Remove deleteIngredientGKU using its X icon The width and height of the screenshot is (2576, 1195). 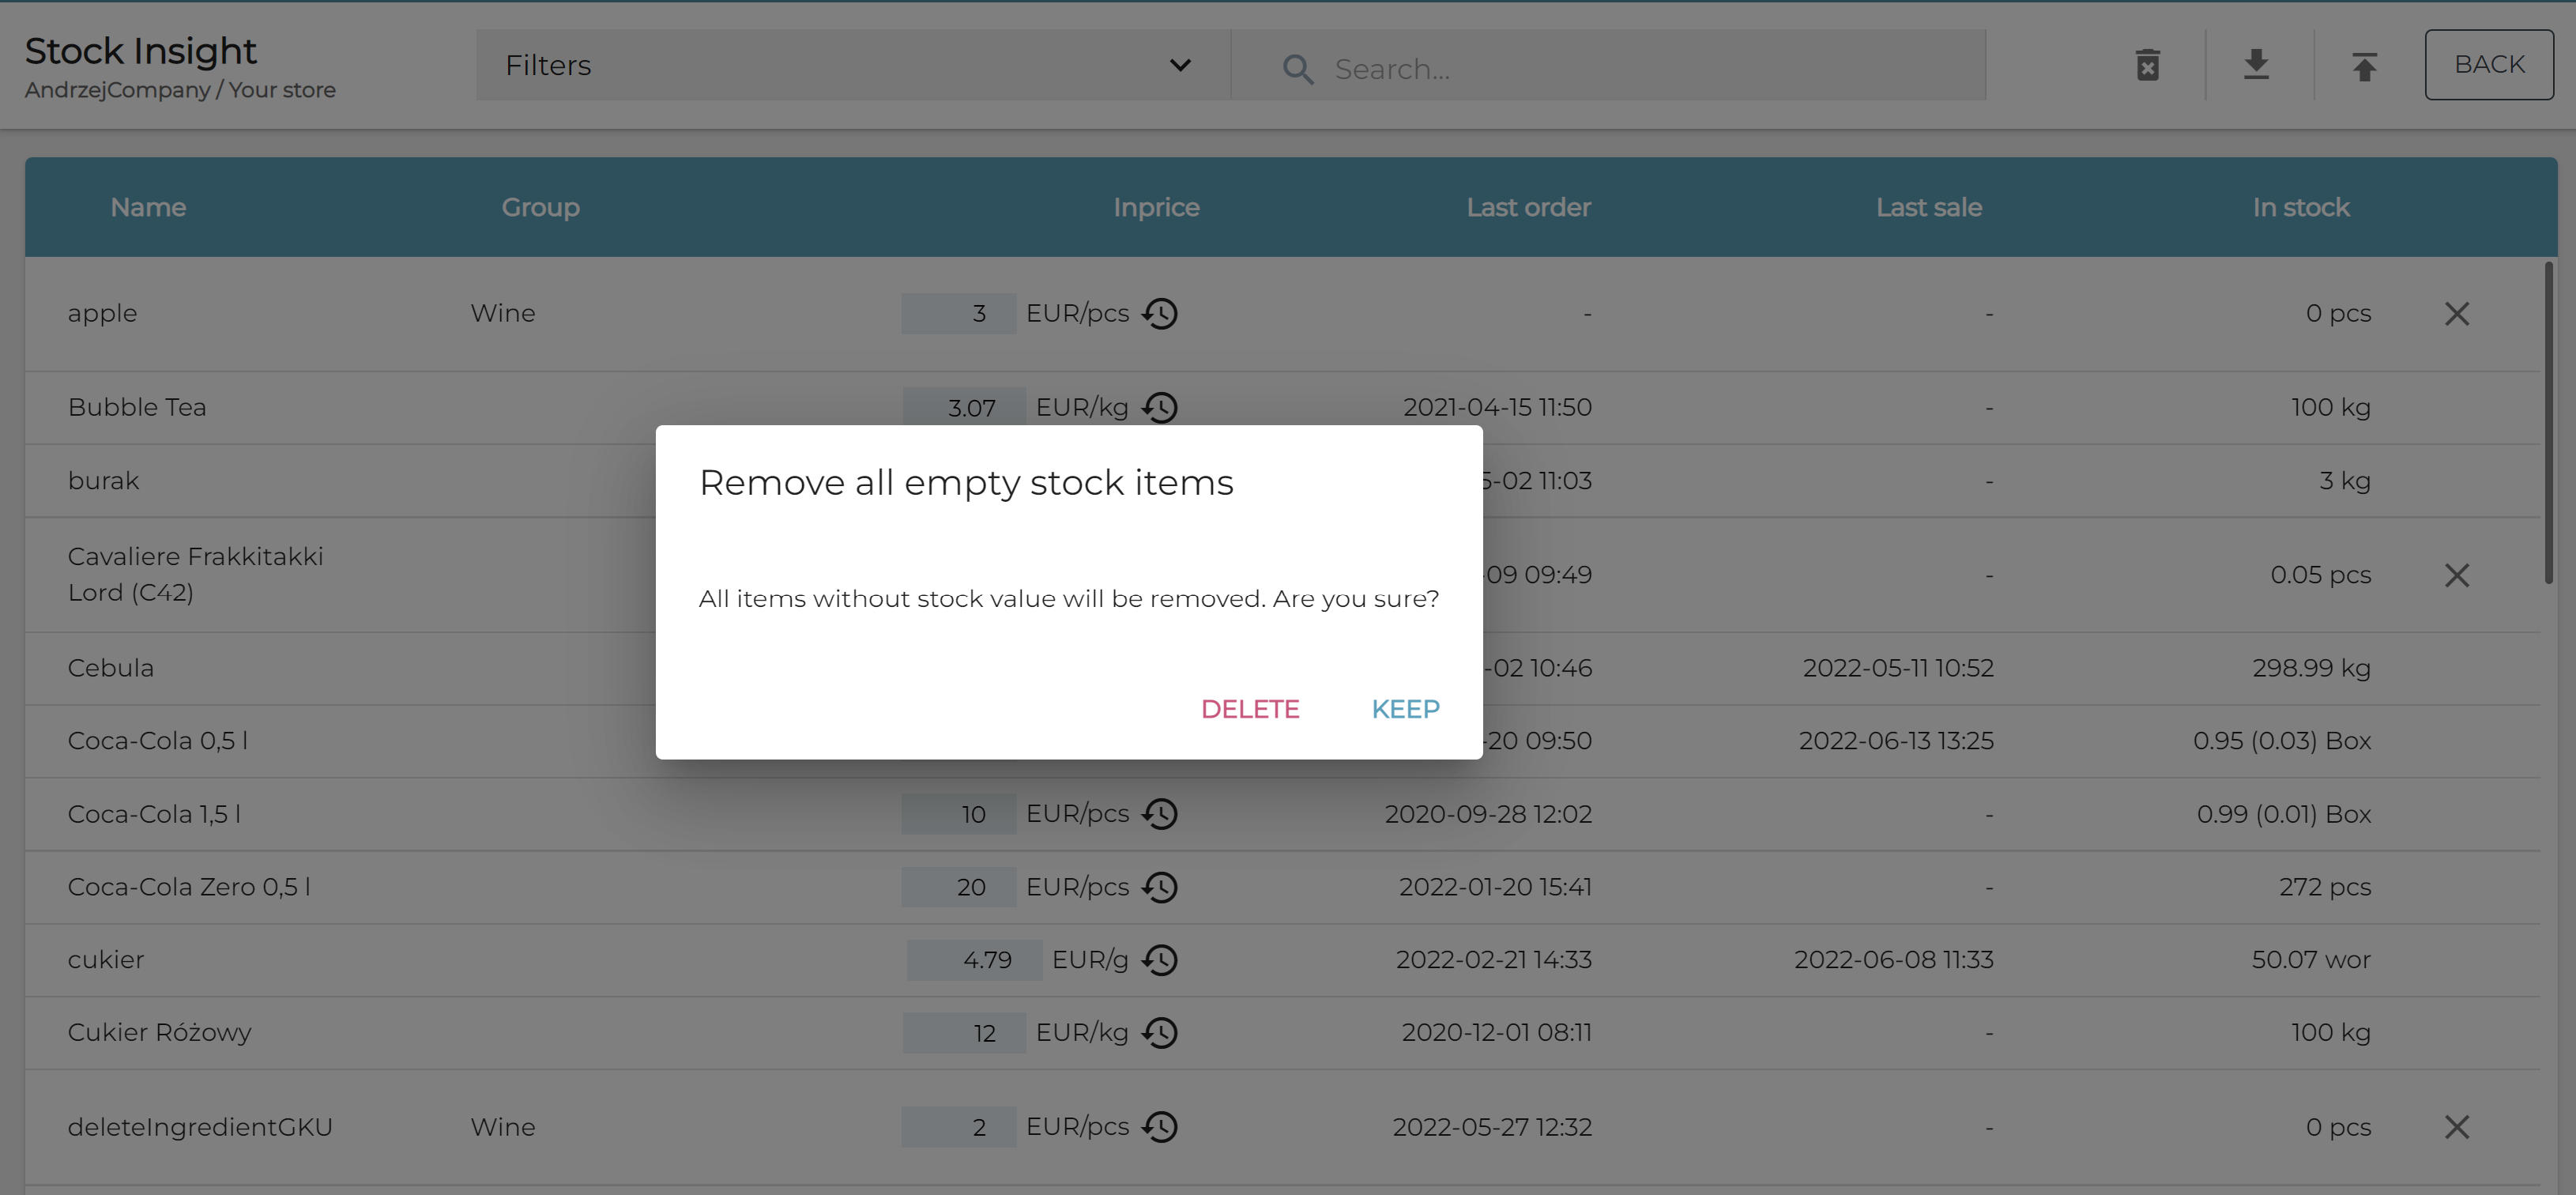[x=2456, y=1127]
